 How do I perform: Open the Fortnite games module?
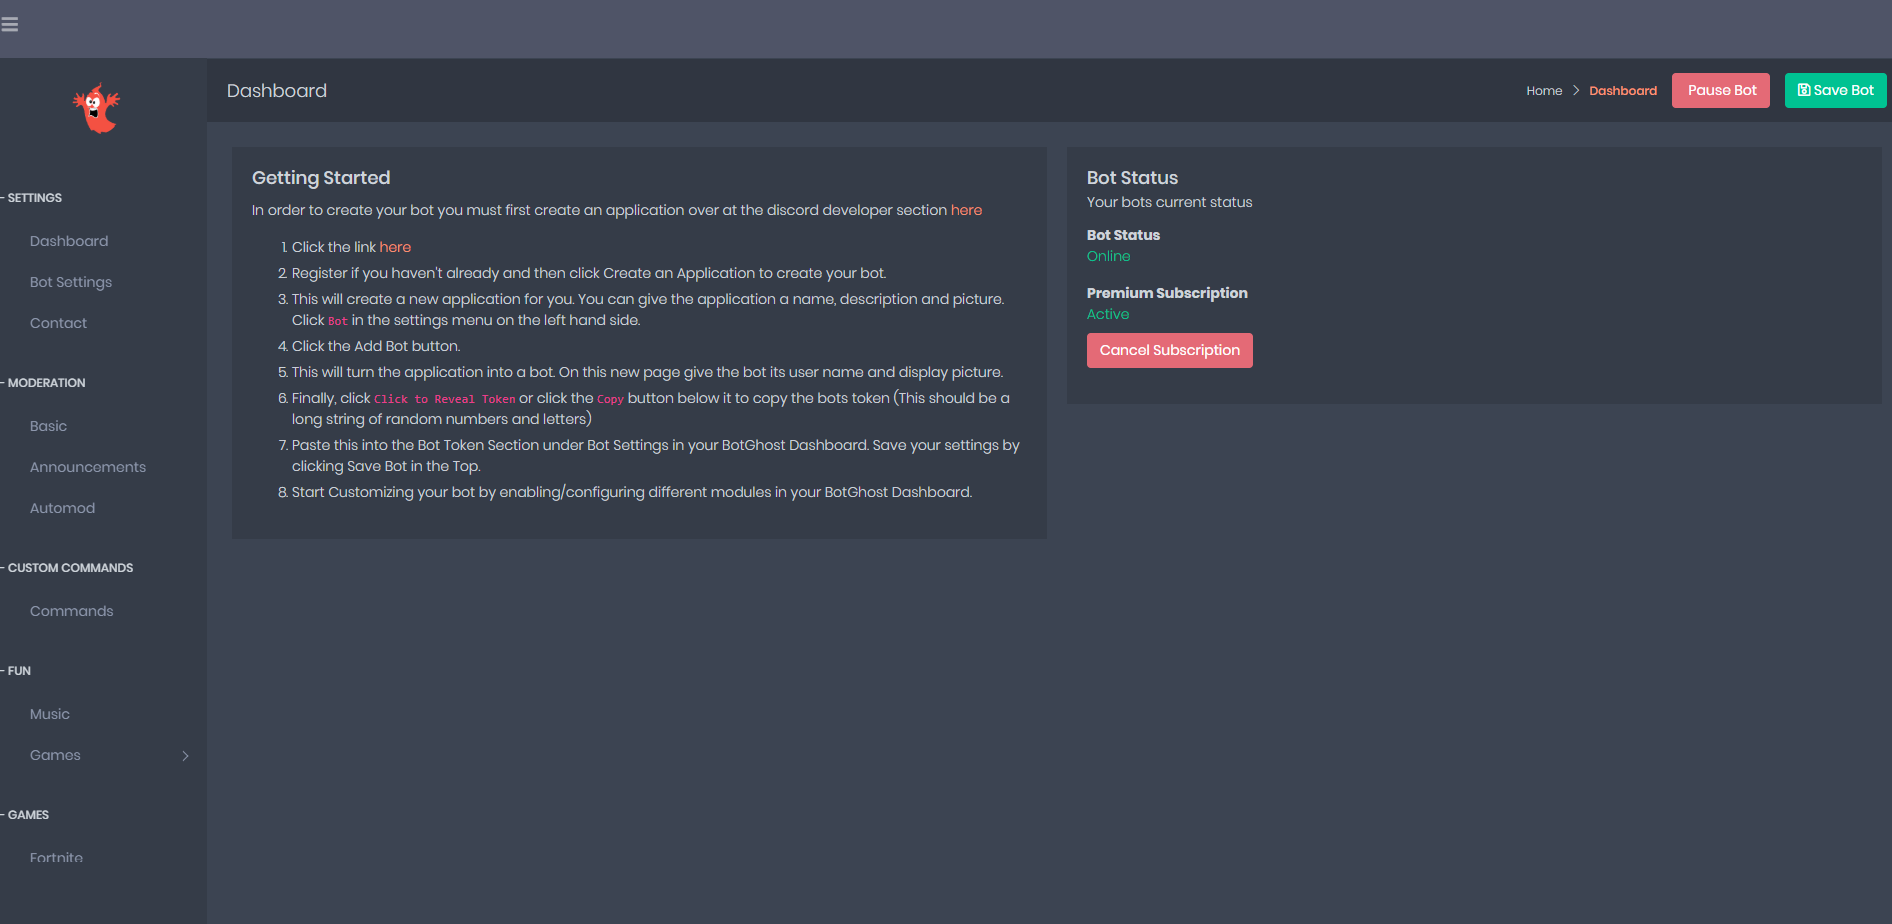[56, 857]
